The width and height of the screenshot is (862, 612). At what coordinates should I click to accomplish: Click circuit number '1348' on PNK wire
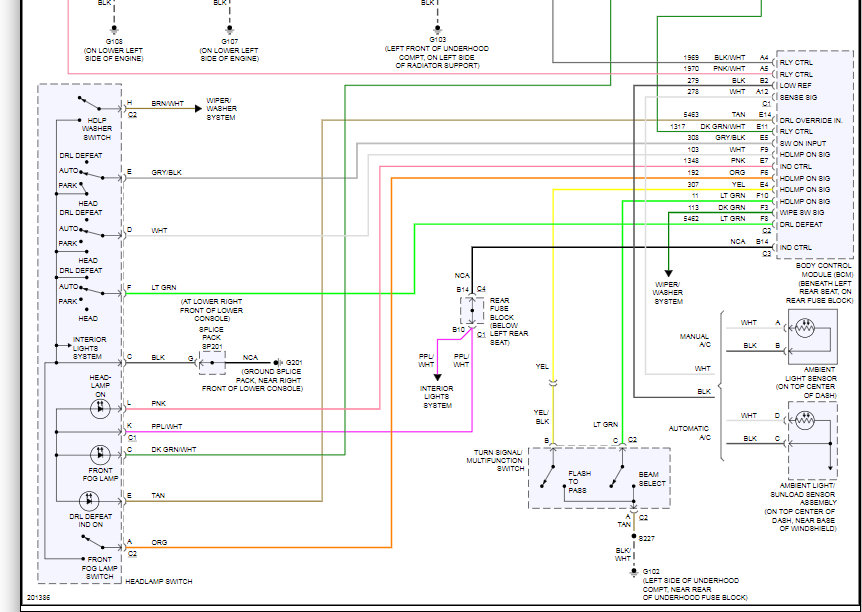tap(691, 161)
